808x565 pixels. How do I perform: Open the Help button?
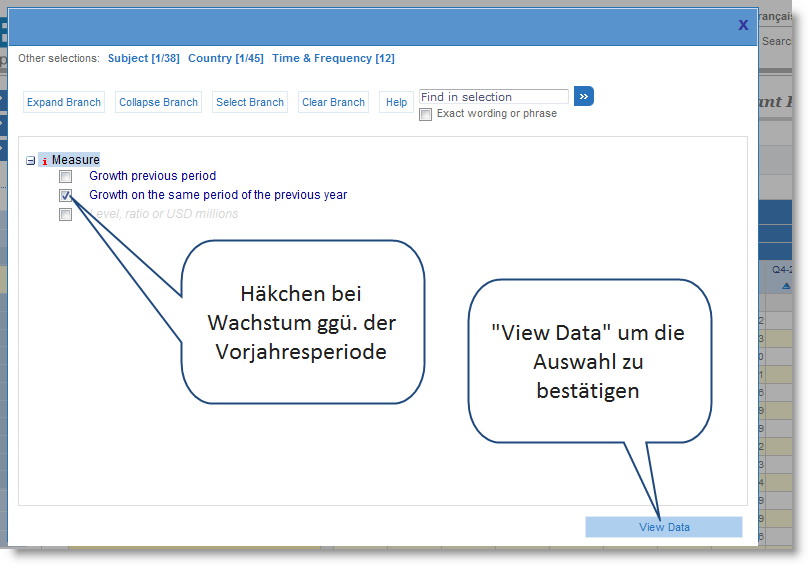point(396,102)
